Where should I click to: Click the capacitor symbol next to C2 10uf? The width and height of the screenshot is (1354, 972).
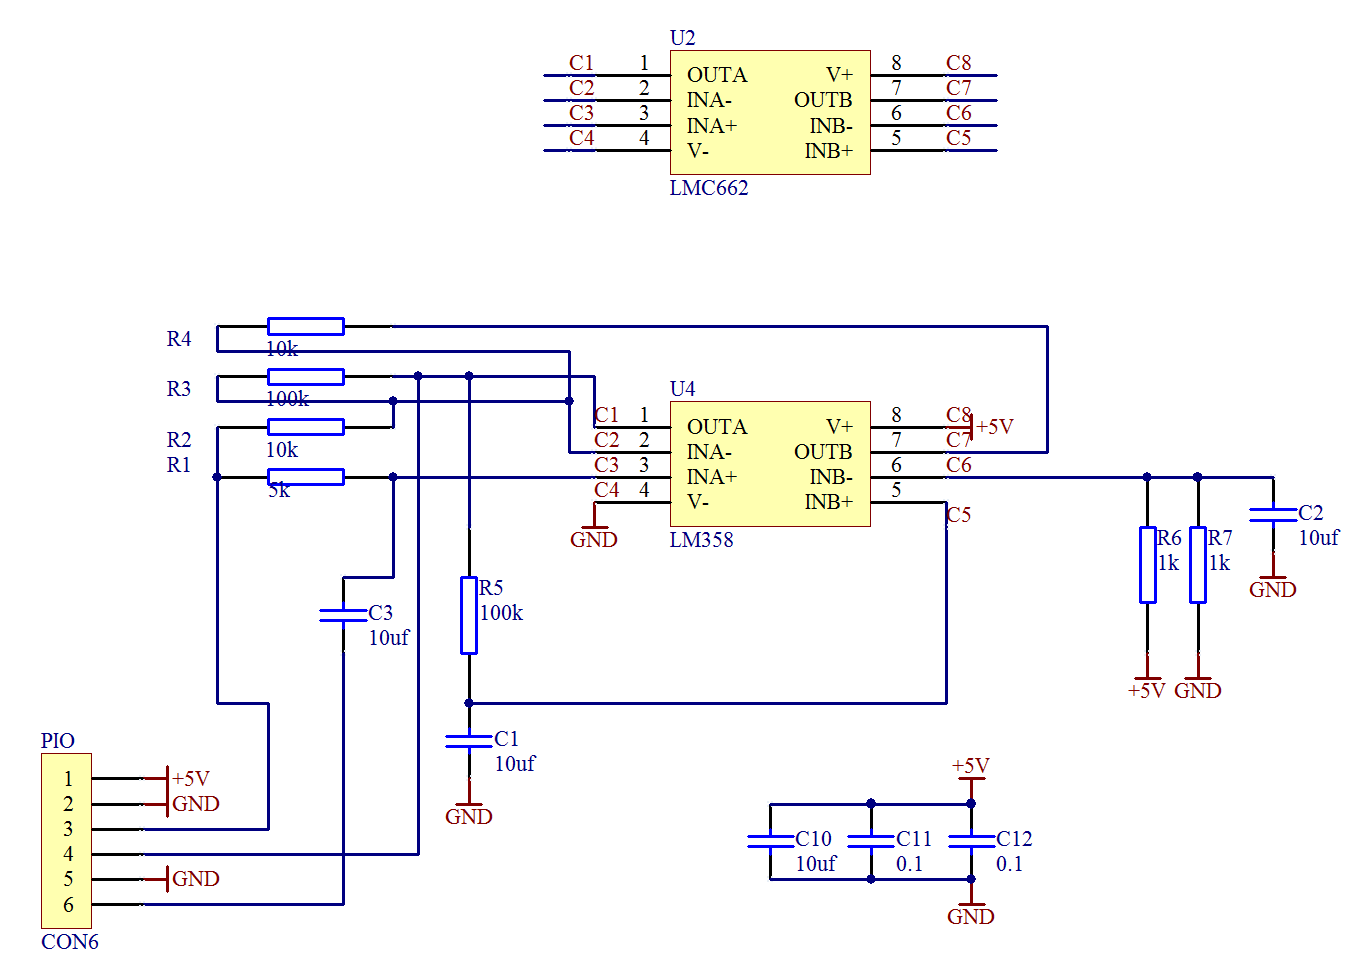coord(1273,515)
